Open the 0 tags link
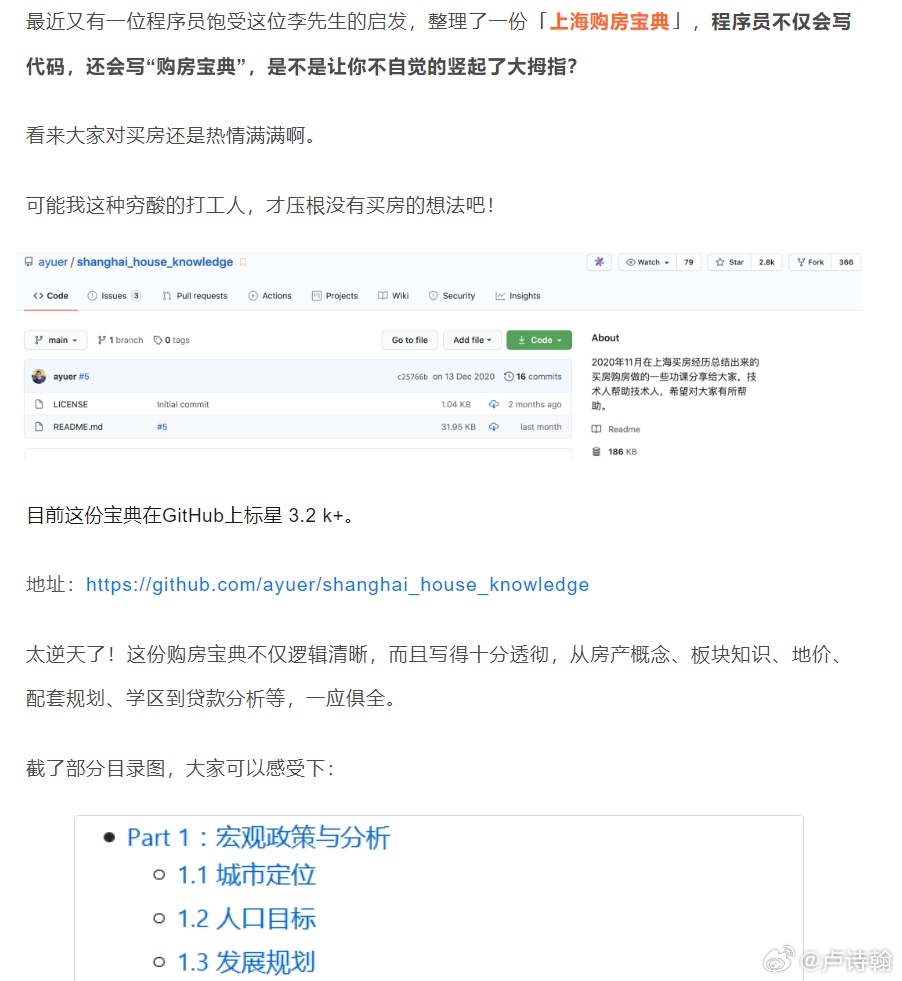The width and height of the screenshot is (902, 981). [x=171, y=340]
